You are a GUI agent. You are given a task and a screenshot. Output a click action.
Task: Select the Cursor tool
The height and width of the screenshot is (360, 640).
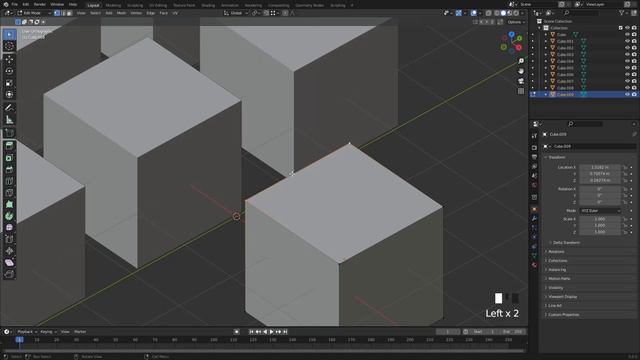pyautogui.click(x=9, y=46)
